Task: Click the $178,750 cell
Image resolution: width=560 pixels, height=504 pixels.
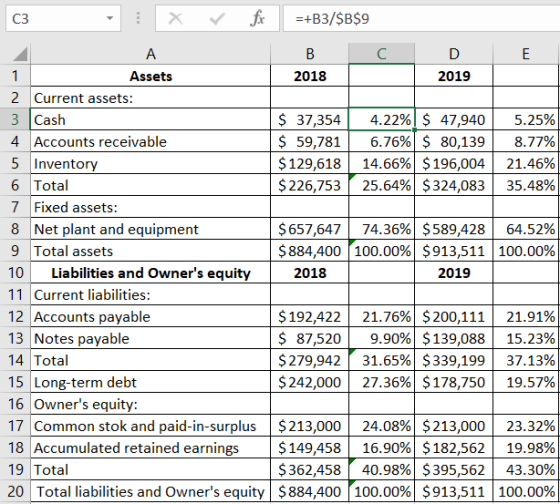Action: 454,382
